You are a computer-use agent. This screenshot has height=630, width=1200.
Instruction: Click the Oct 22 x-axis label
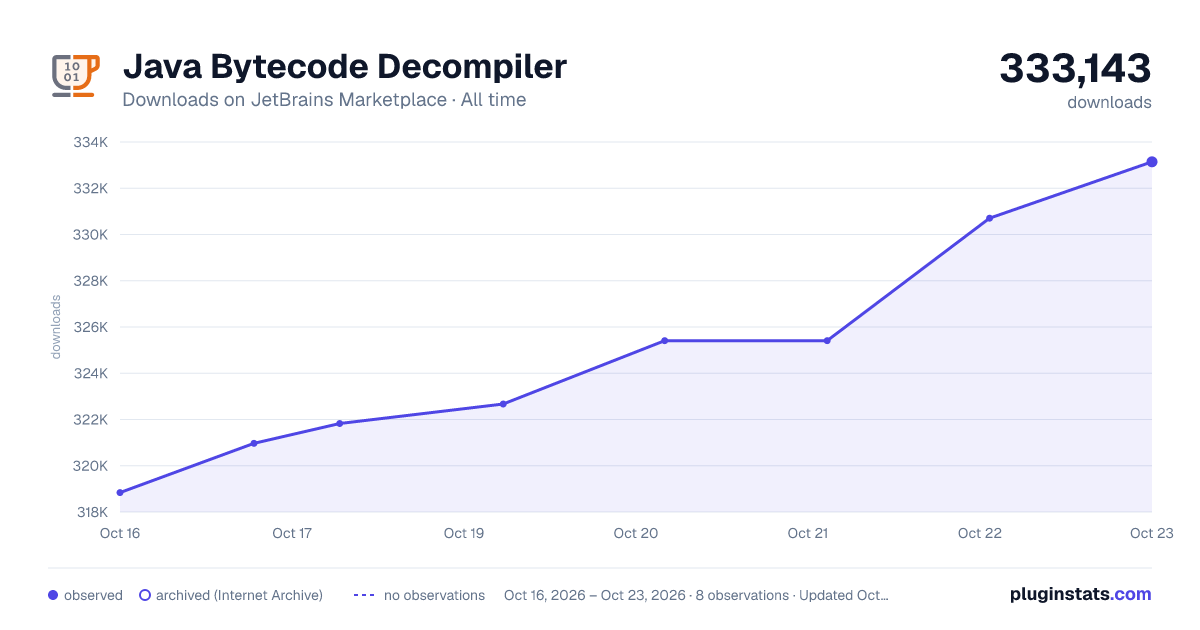pyautogui.click(x=980, y=533)
